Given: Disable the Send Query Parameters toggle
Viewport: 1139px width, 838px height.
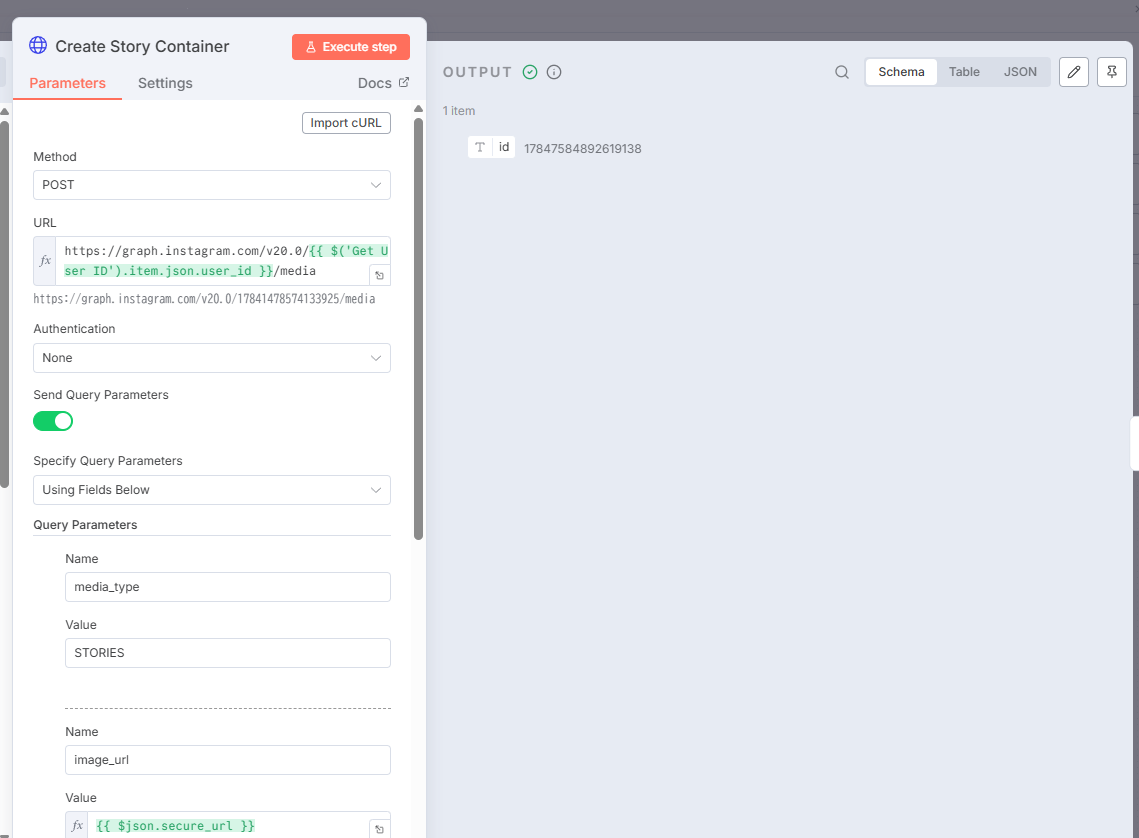Looking at the screenshot, I should tap(53, 421).
